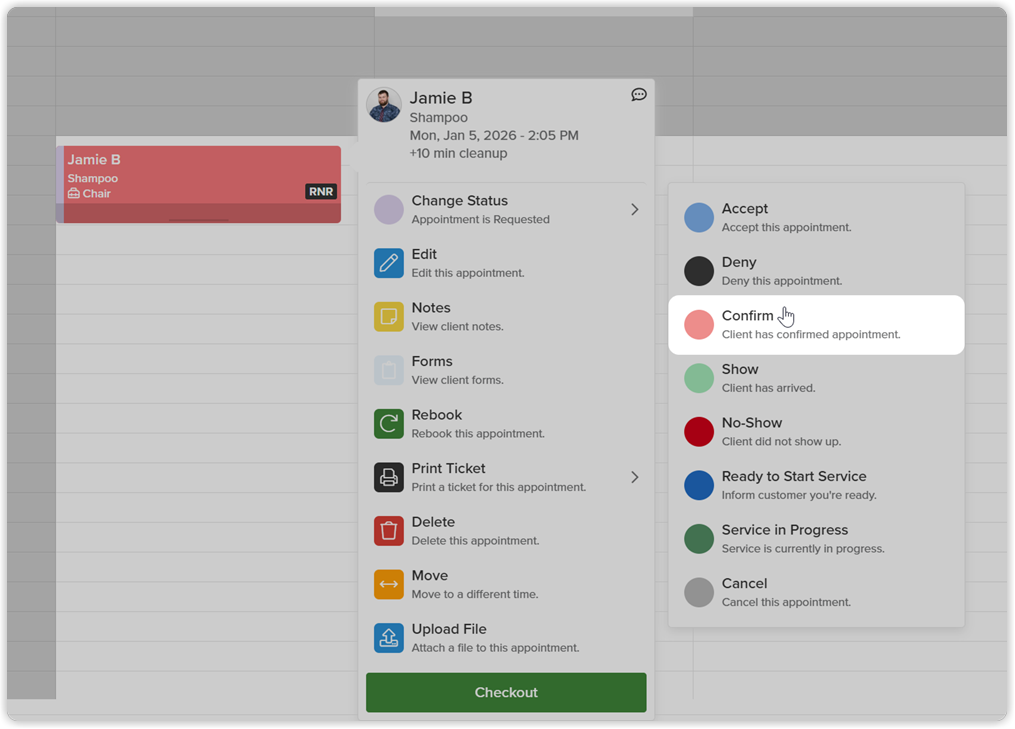This screenshot has width=1015, height=729.
Task: Click the dark green Service in Progress circle
Action: (698, 539)
